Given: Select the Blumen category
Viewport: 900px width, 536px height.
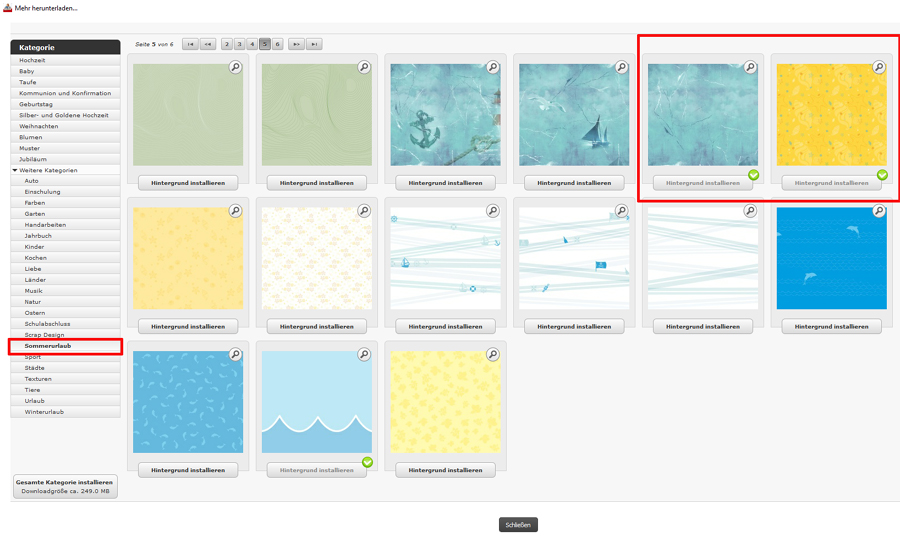Looking at the screenshot, I should 65,137.
